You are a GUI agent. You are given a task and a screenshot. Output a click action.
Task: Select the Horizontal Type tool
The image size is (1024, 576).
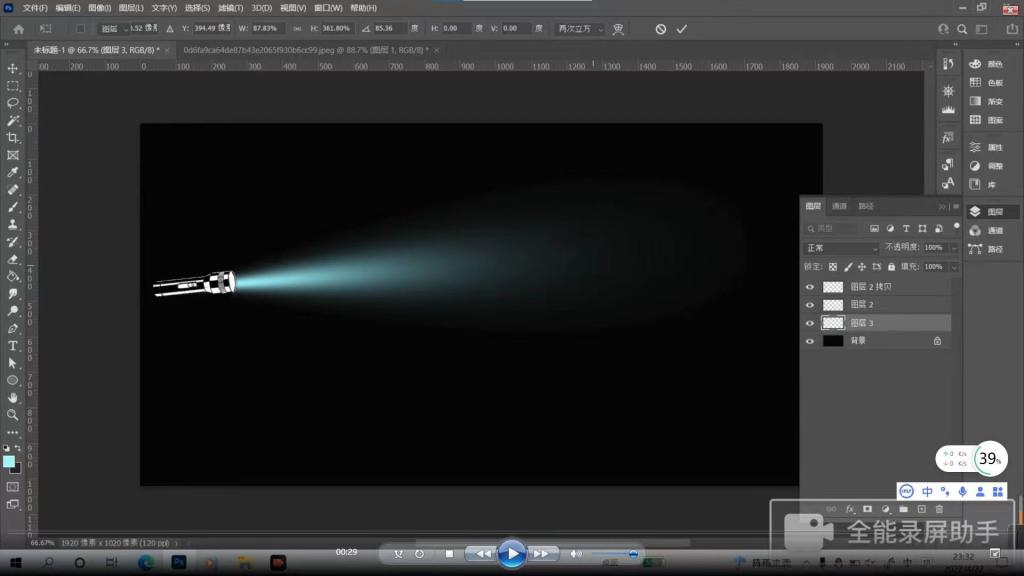pyautogui.click(x=13, y=345)
